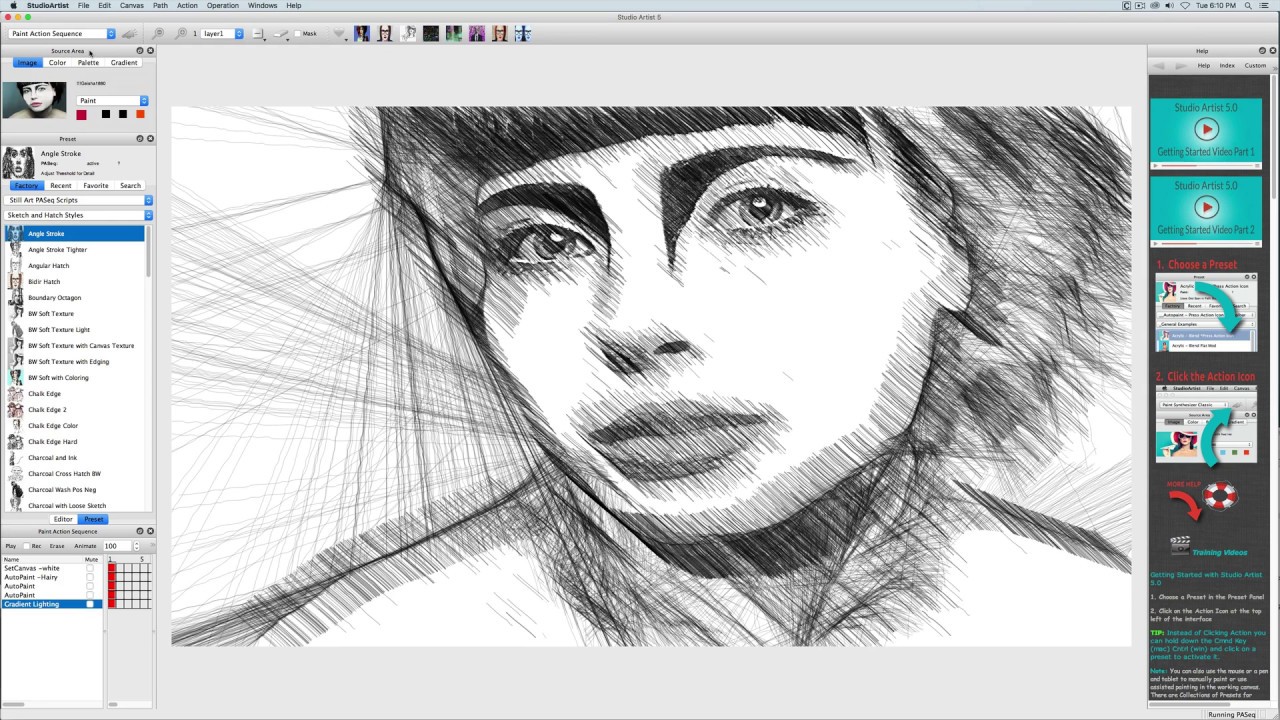Screen dimensions: 1280x720
Task: Click the Help forward arrow
Action: [1181, 66]
